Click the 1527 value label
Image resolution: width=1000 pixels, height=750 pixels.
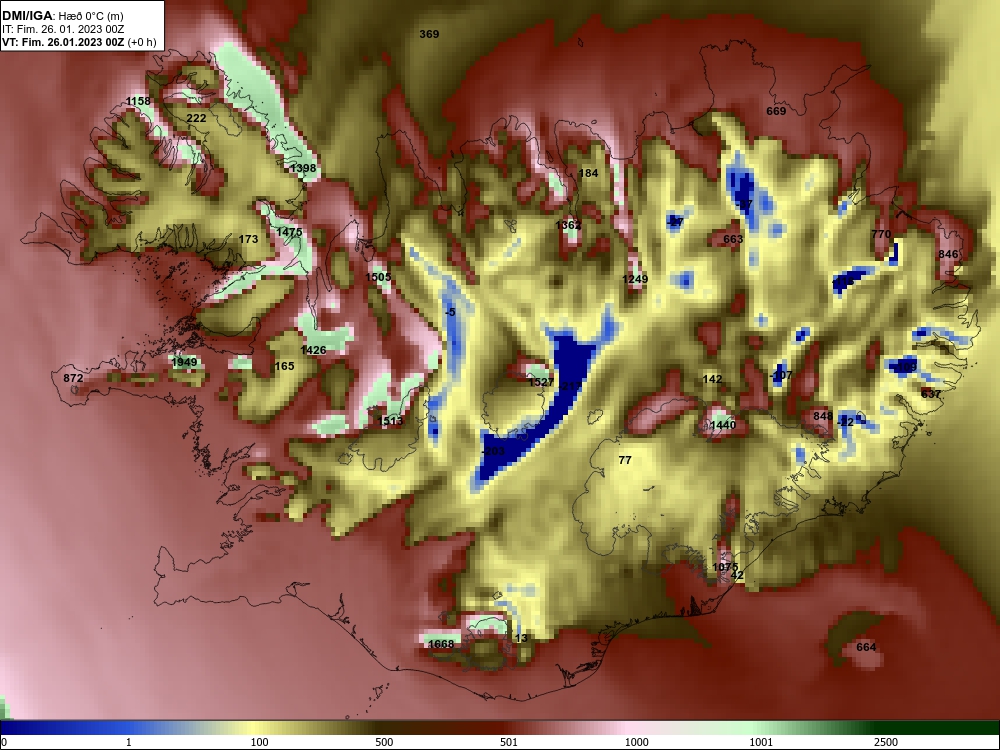coord(541,382)
